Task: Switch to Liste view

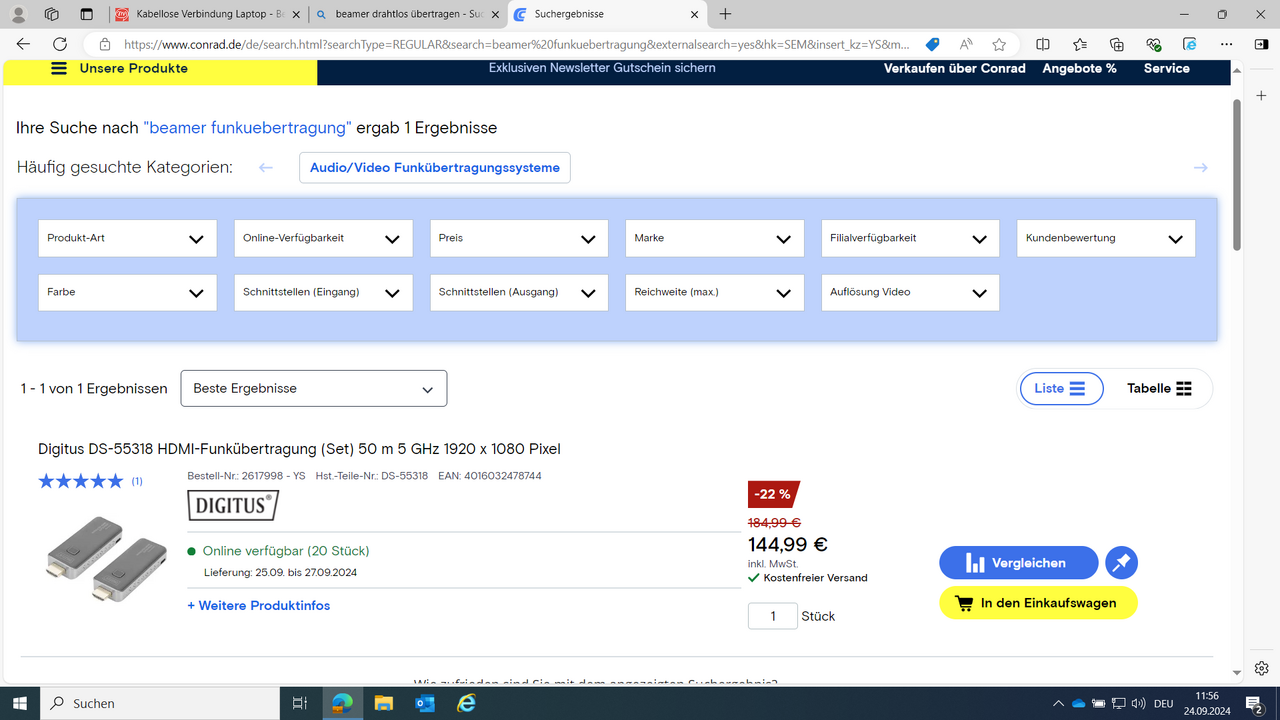Action: click(1061, 388)
